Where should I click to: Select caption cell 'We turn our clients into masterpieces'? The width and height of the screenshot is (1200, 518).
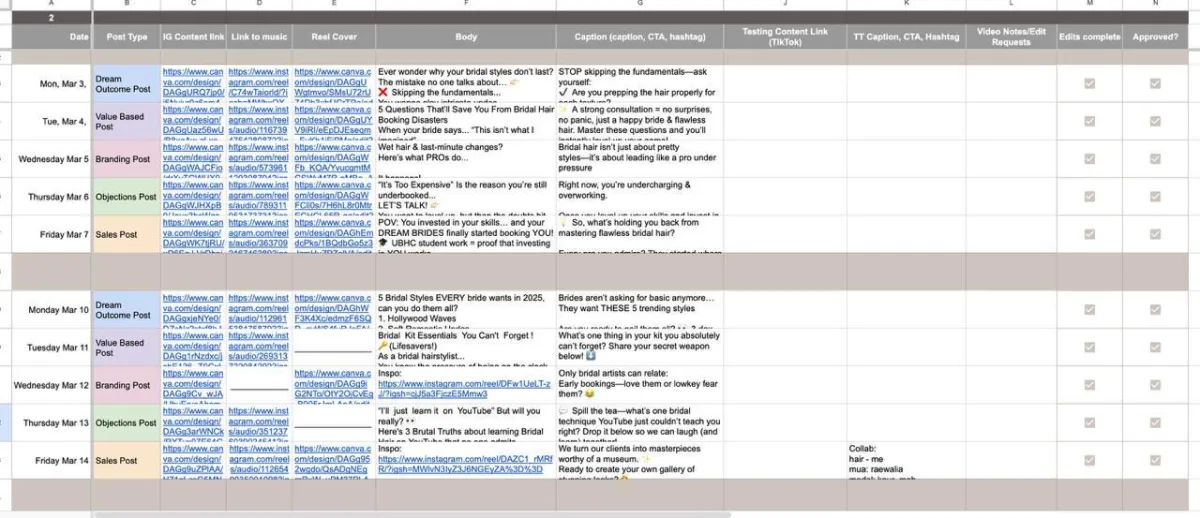638,461
